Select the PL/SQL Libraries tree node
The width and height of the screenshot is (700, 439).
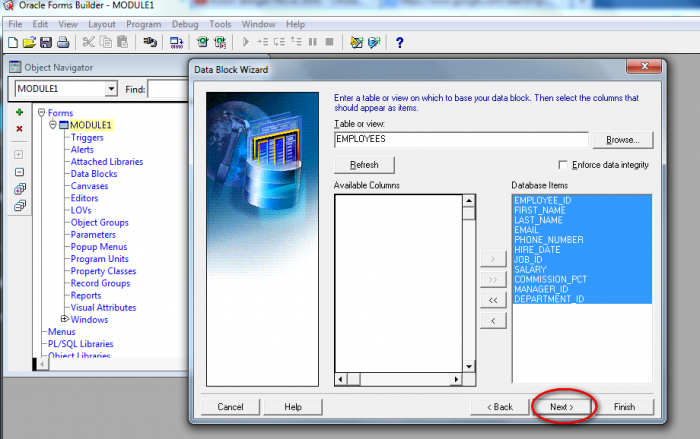click(x=81, y=344)
